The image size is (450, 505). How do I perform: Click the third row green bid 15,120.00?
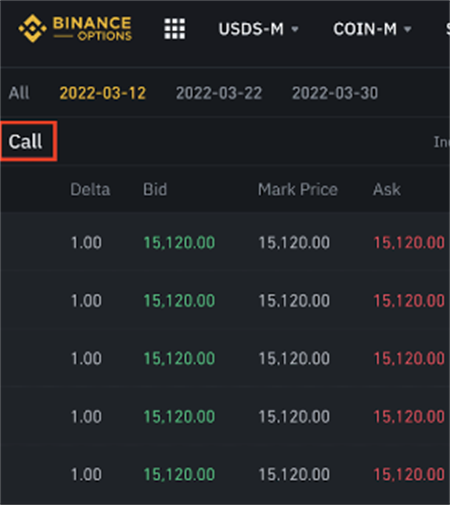[179, 359]
